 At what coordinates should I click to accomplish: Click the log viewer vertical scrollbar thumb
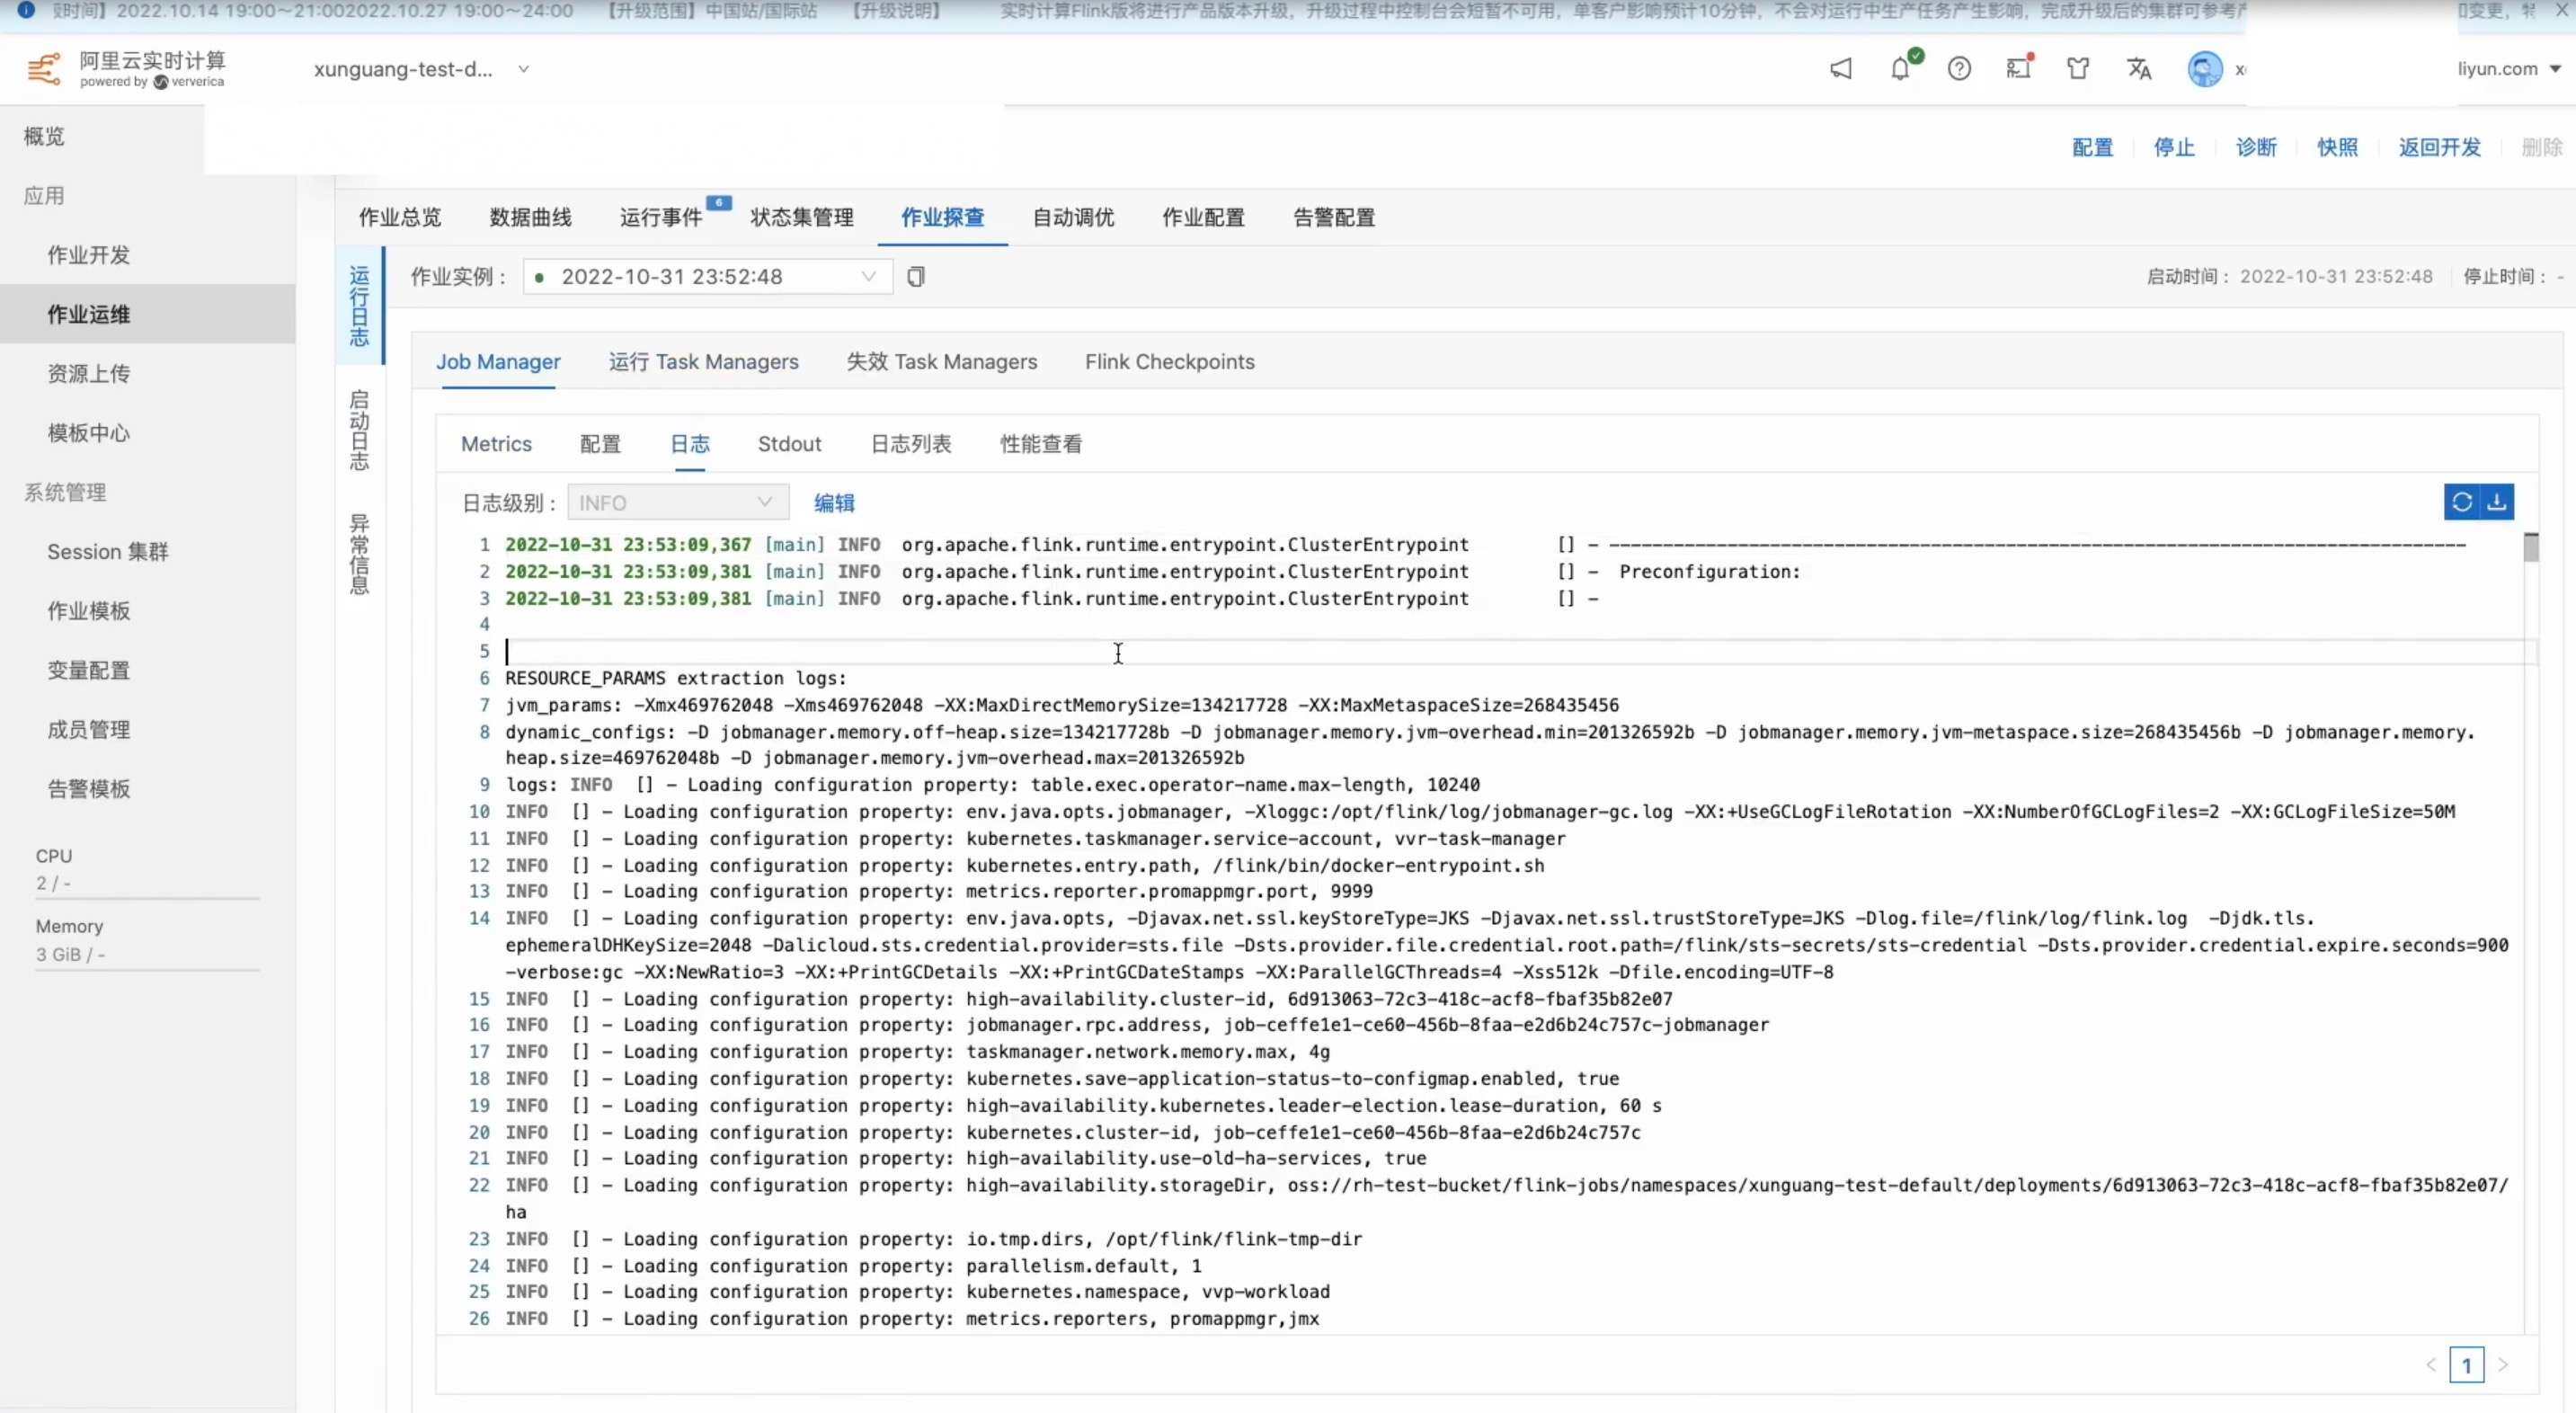[x=2531, y=548]
